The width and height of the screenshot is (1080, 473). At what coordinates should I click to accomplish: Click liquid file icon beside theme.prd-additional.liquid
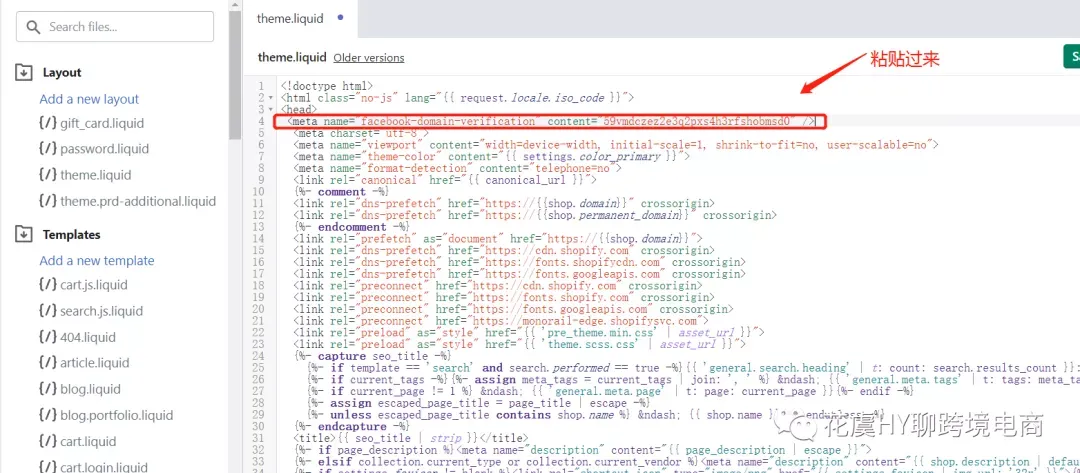48,200
